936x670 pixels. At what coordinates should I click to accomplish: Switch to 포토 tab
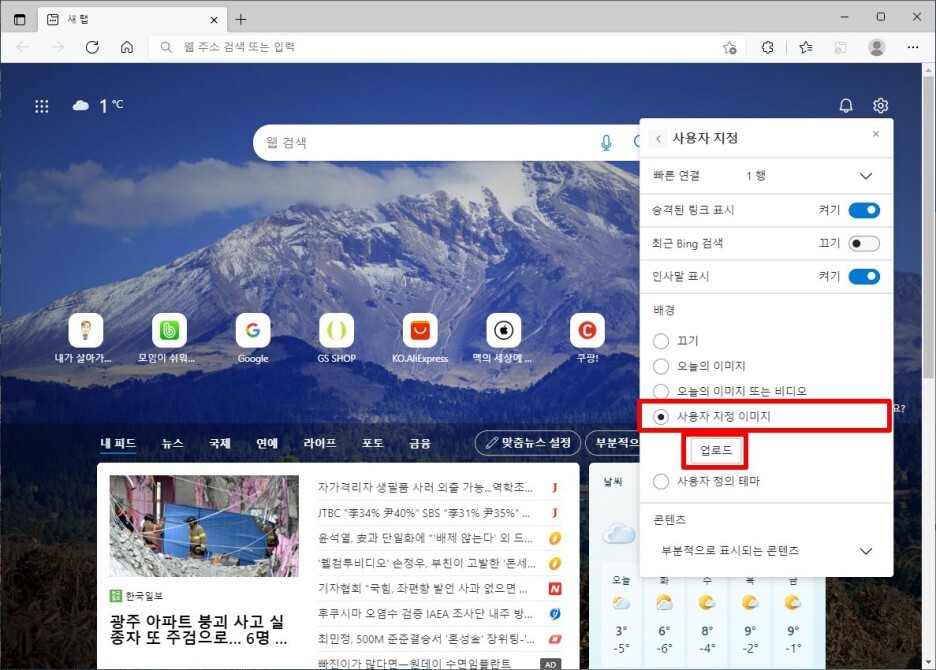tap(372, 444)
